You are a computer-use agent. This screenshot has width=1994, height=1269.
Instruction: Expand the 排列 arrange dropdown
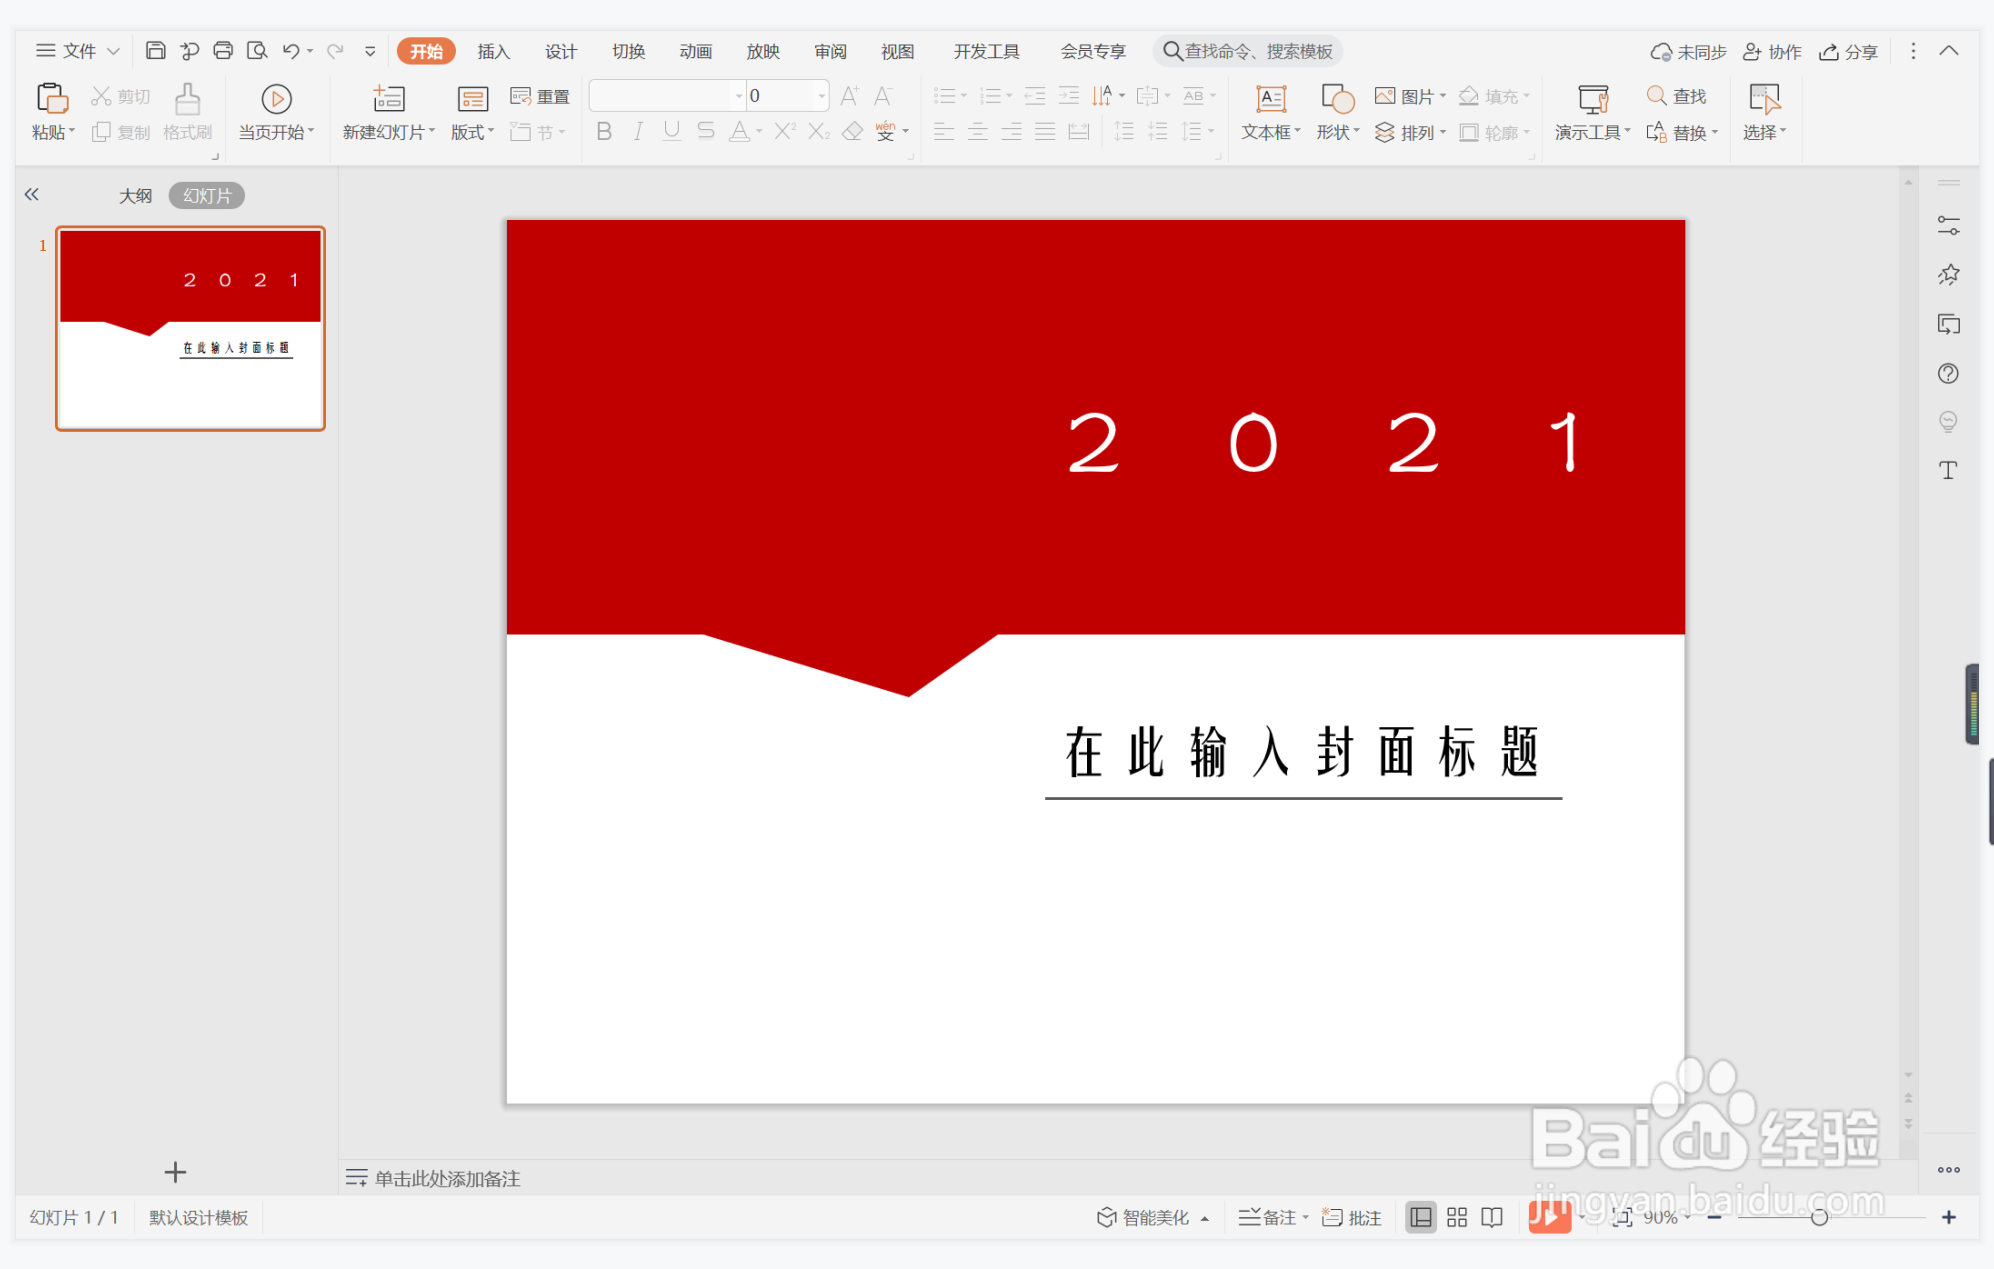(1443, 132)
